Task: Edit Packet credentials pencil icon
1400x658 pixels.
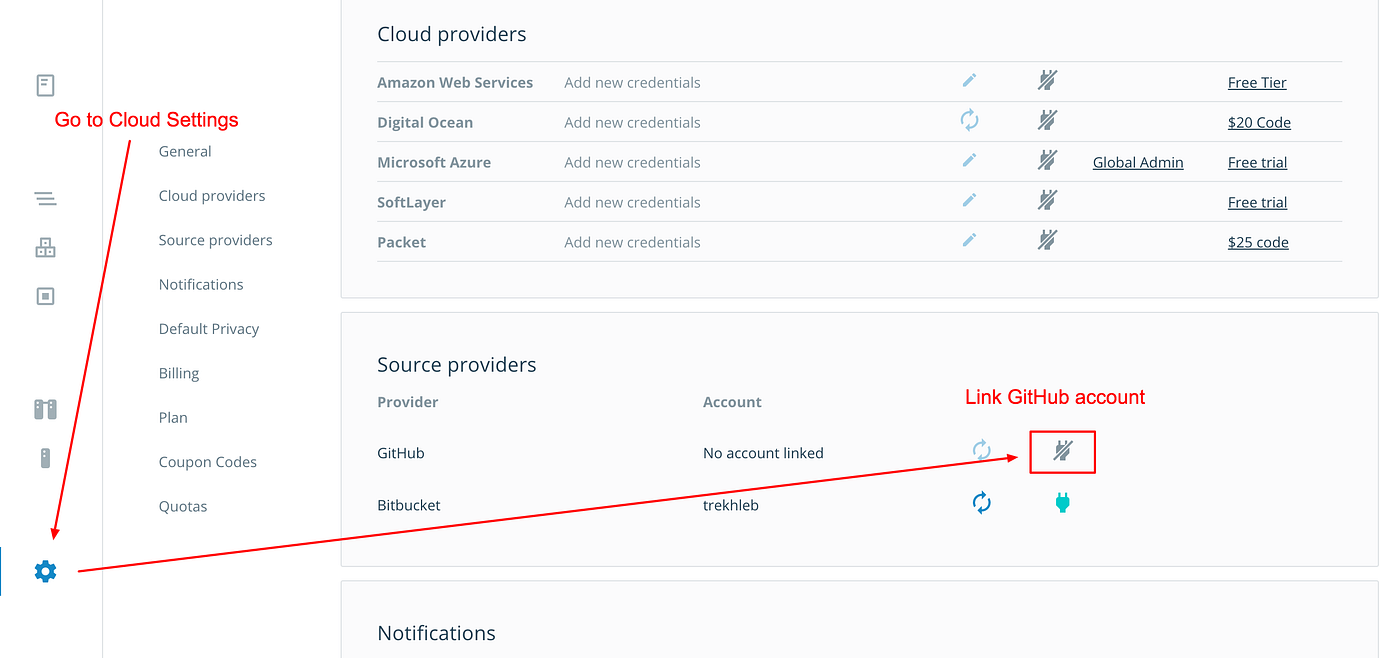Action: pyautogui.click(x=969, y=240)
